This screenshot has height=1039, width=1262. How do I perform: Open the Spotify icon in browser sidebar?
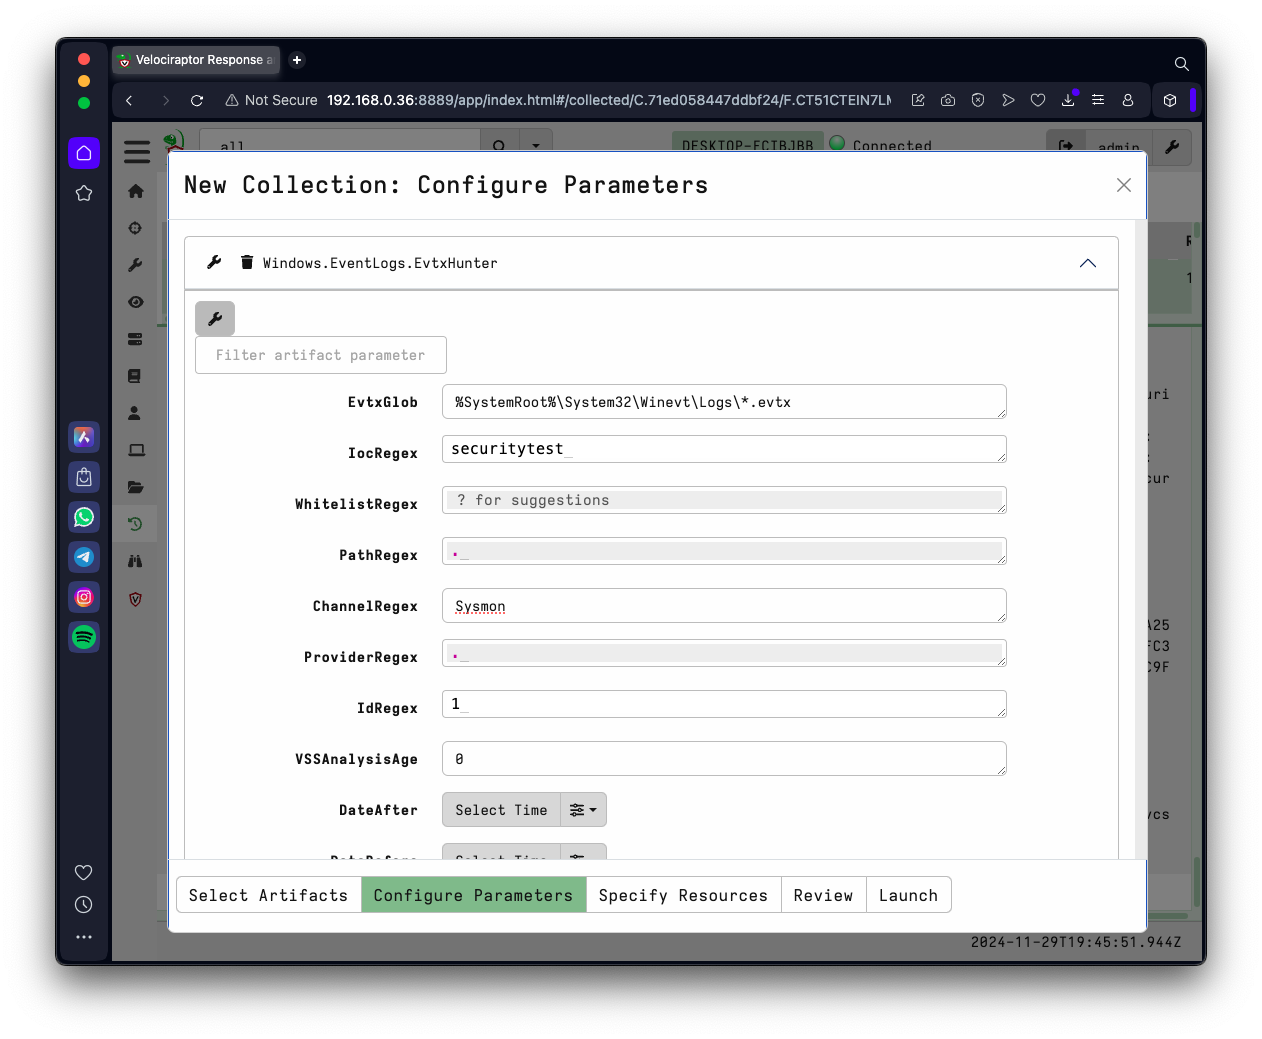pos(84,637)
